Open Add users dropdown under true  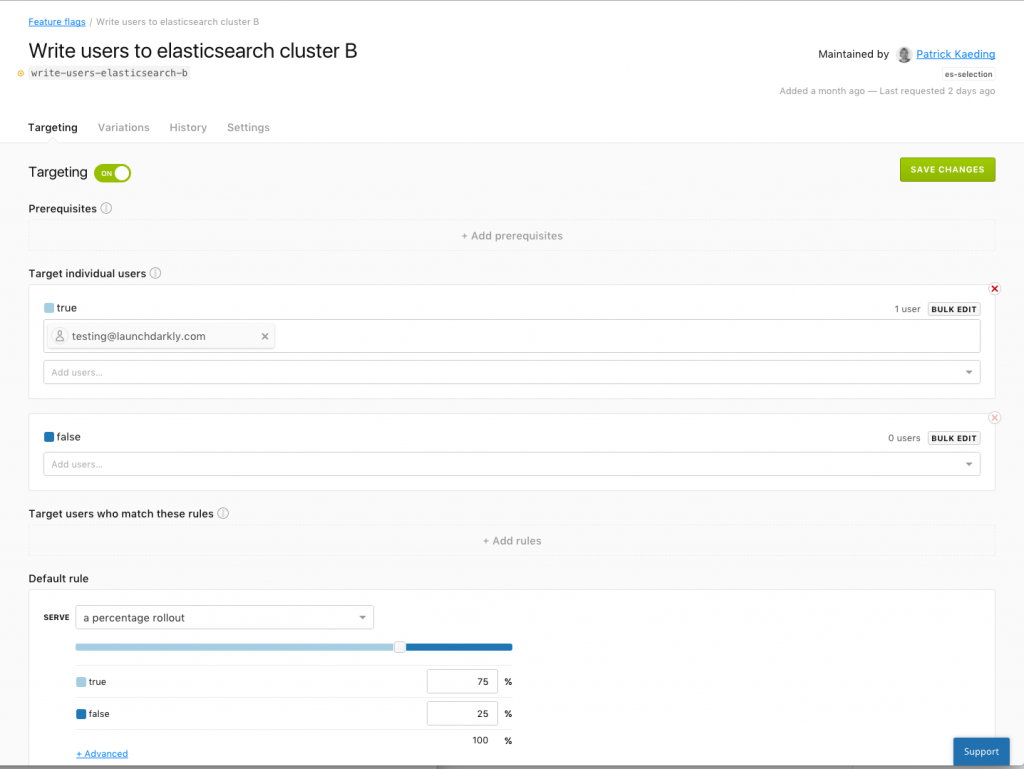[511, 372]
